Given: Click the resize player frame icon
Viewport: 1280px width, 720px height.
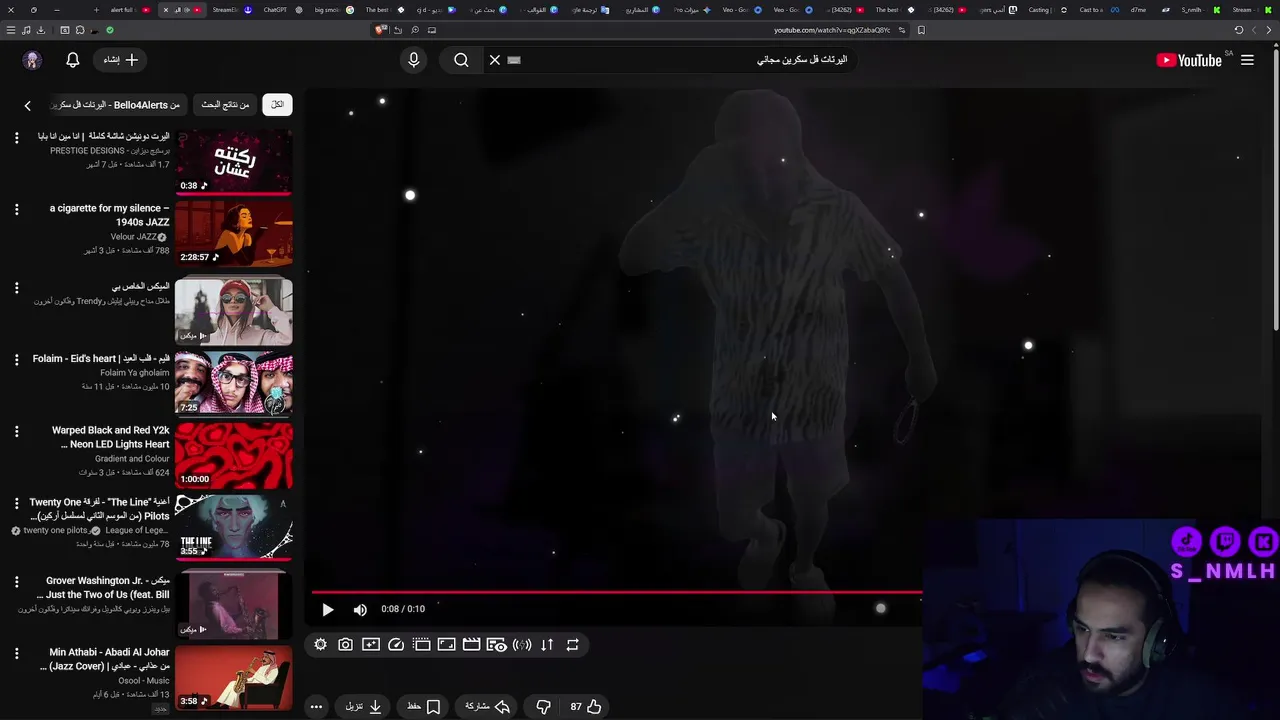Looking at the screenshot, I should [446, 645].
